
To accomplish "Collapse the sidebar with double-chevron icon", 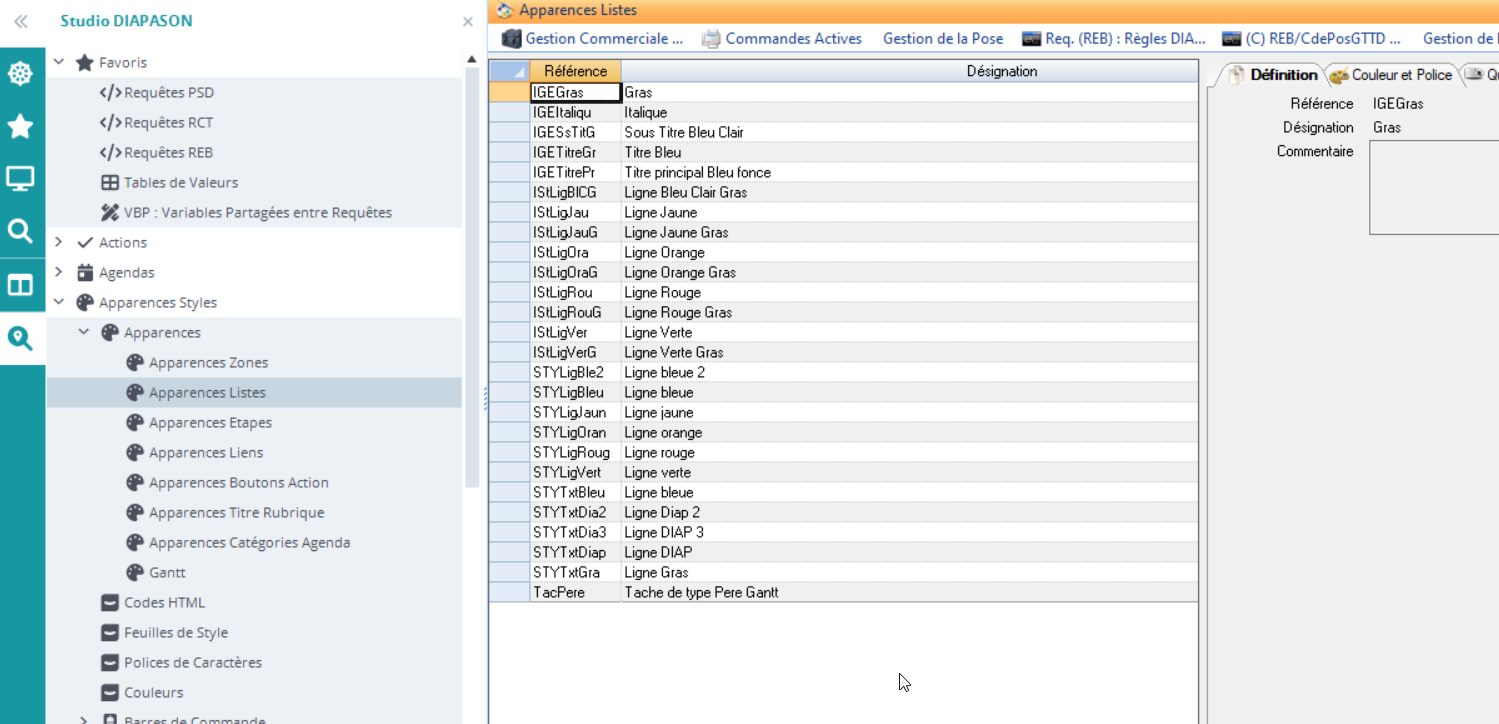I will coord(20,21).
